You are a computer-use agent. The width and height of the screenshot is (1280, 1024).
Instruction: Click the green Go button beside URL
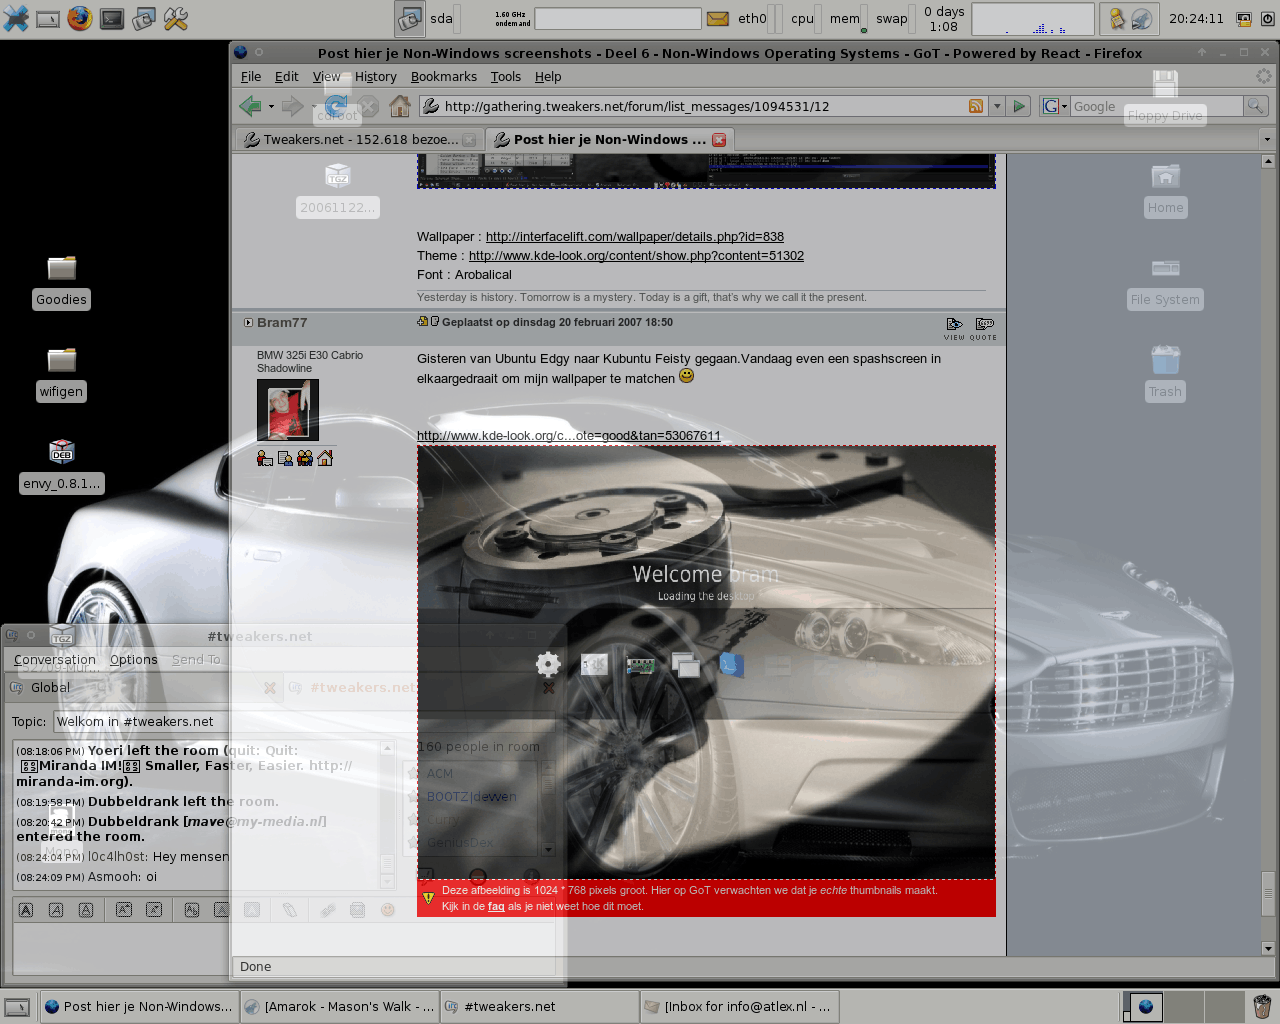click(x=1019, y=106)
